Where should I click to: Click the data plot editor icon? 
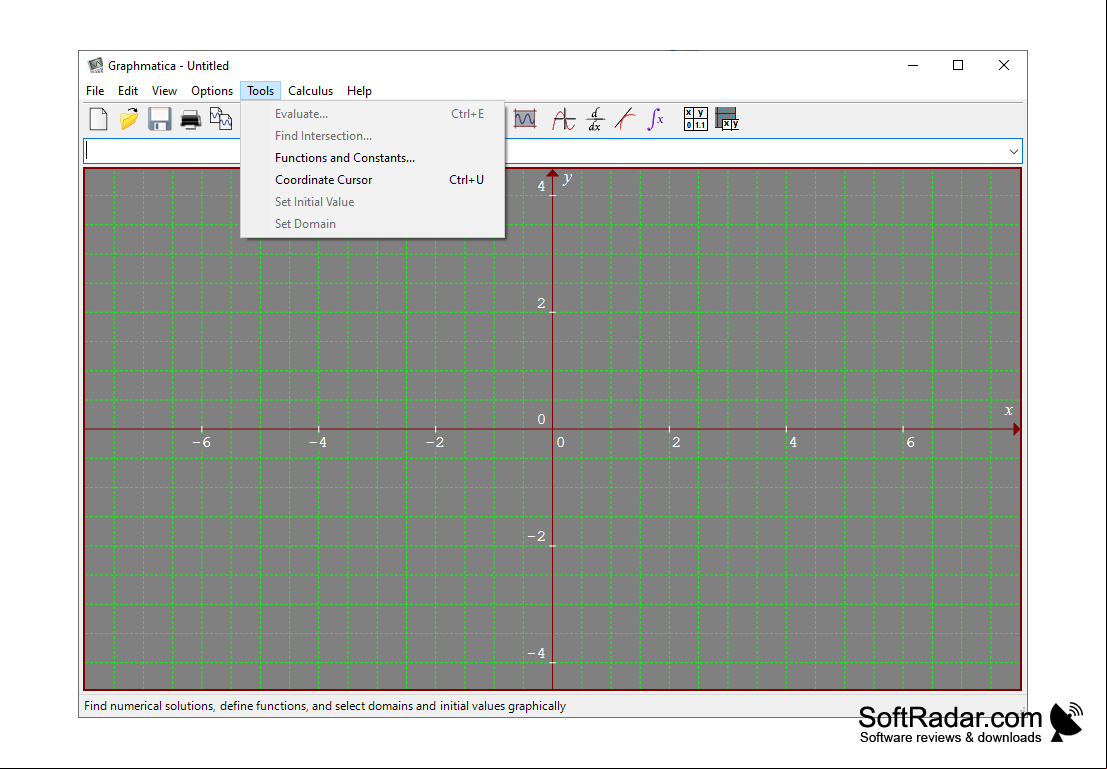(726, 119)
